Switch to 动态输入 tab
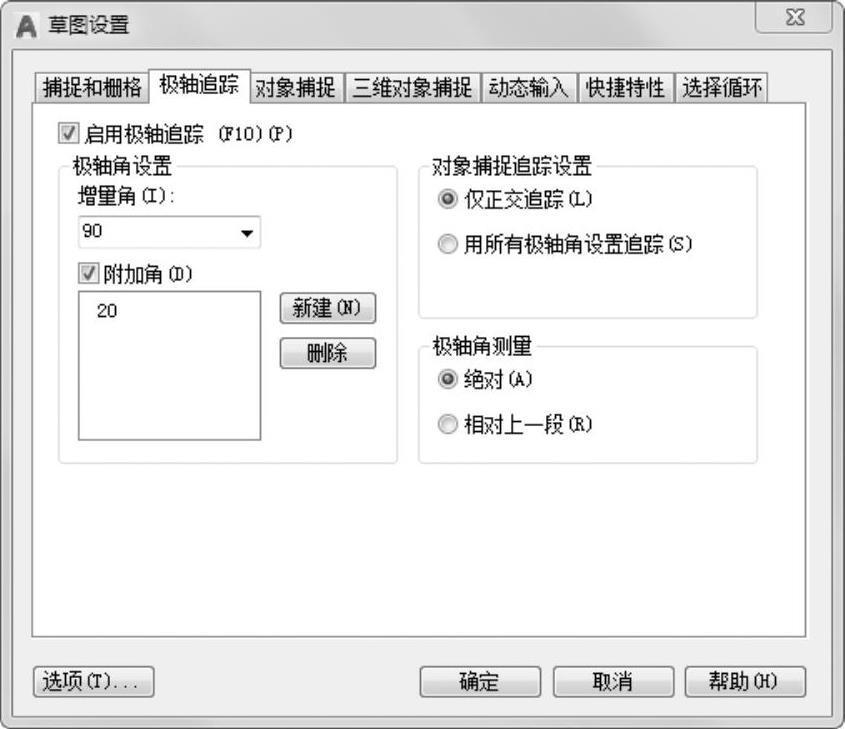The height and width of the screenshot is (729, 845). click(529, 87)
